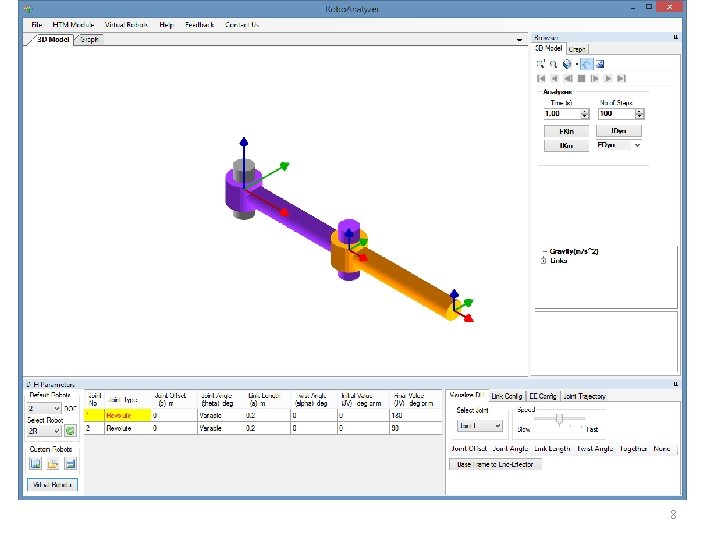Image resolution: width=720 pixels, height=540 pixels.
Task: Click the Twist Angle visualize option
Action: [x=595, y=449]
